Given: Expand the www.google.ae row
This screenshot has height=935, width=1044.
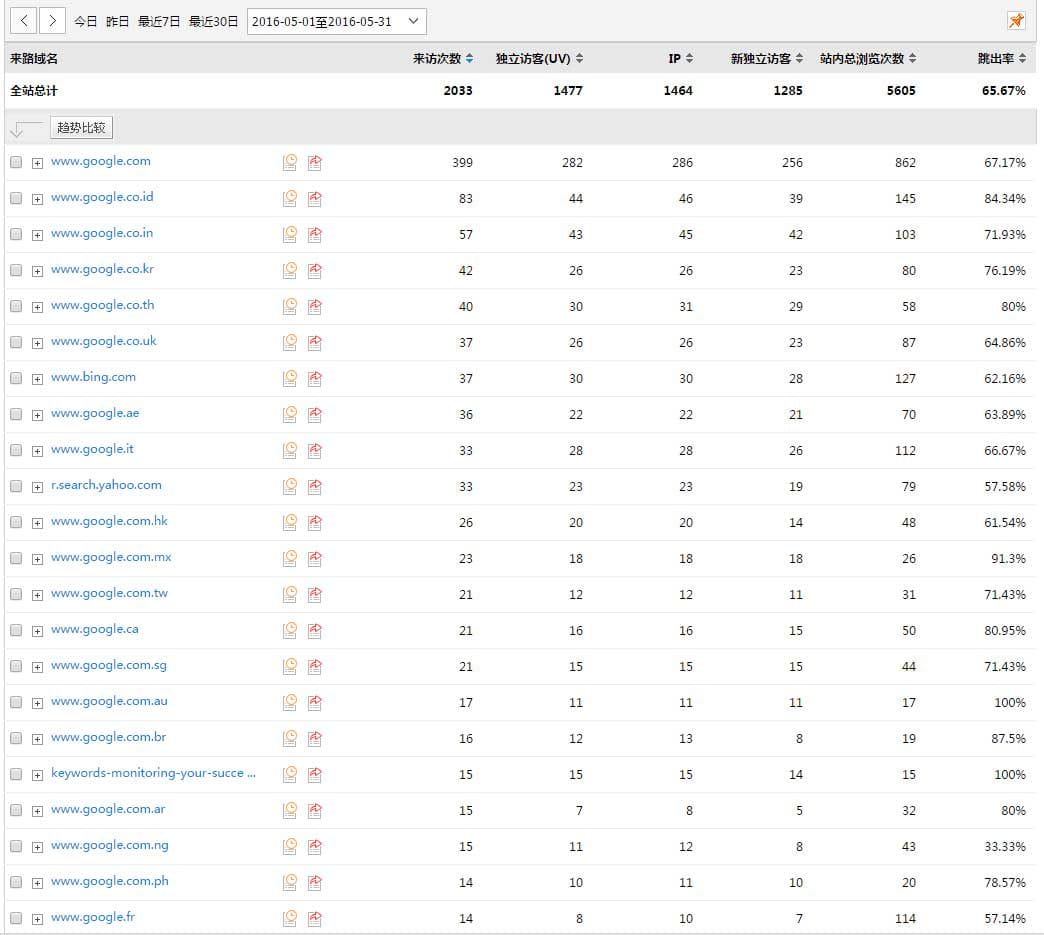Looking at the screenshot, I should [x=37, y=415].
